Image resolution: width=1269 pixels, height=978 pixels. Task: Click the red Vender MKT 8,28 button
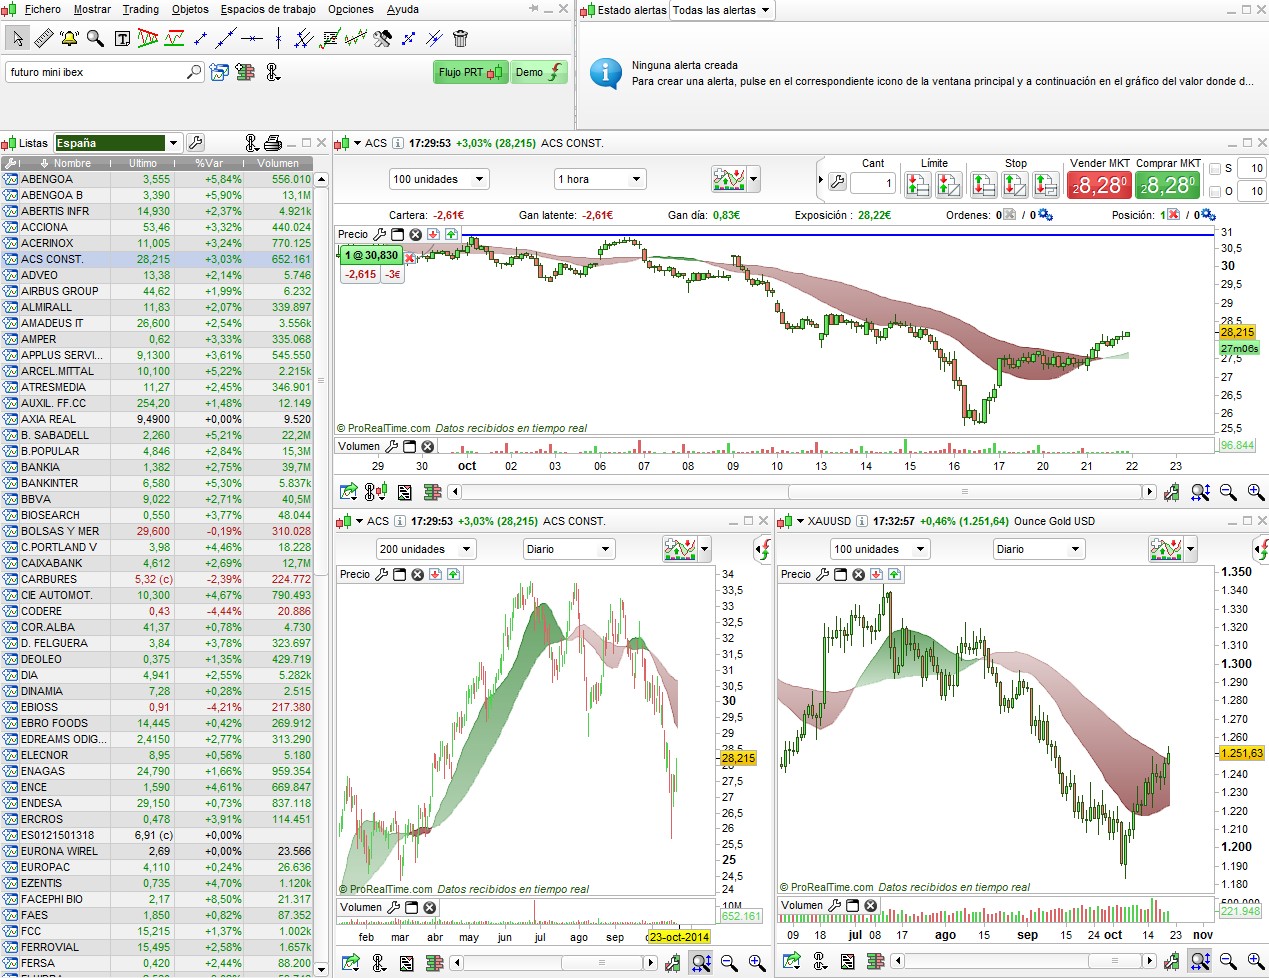click(x=1100, y=185)
